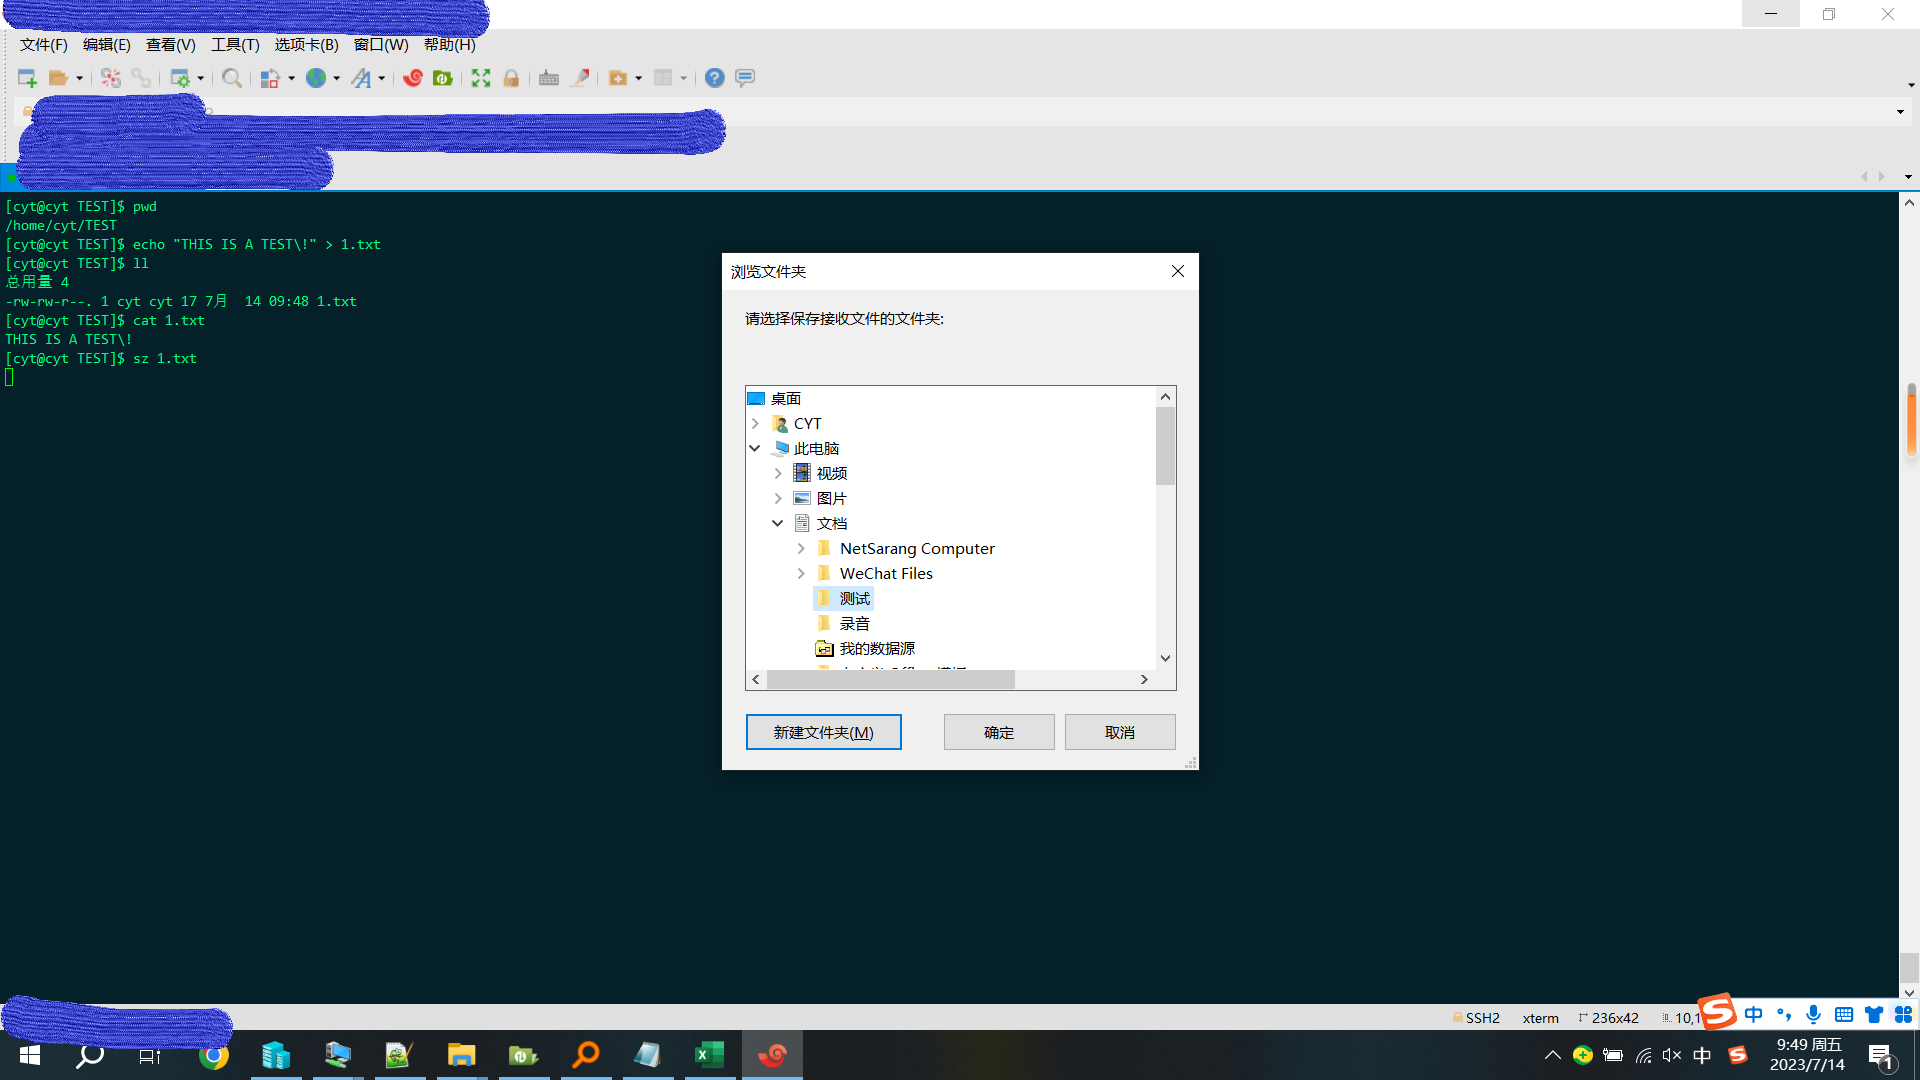Viewport: 1920px width, 1080px height.
Task: Click the muted volume tray icon
Action: pos(1672,1055)
